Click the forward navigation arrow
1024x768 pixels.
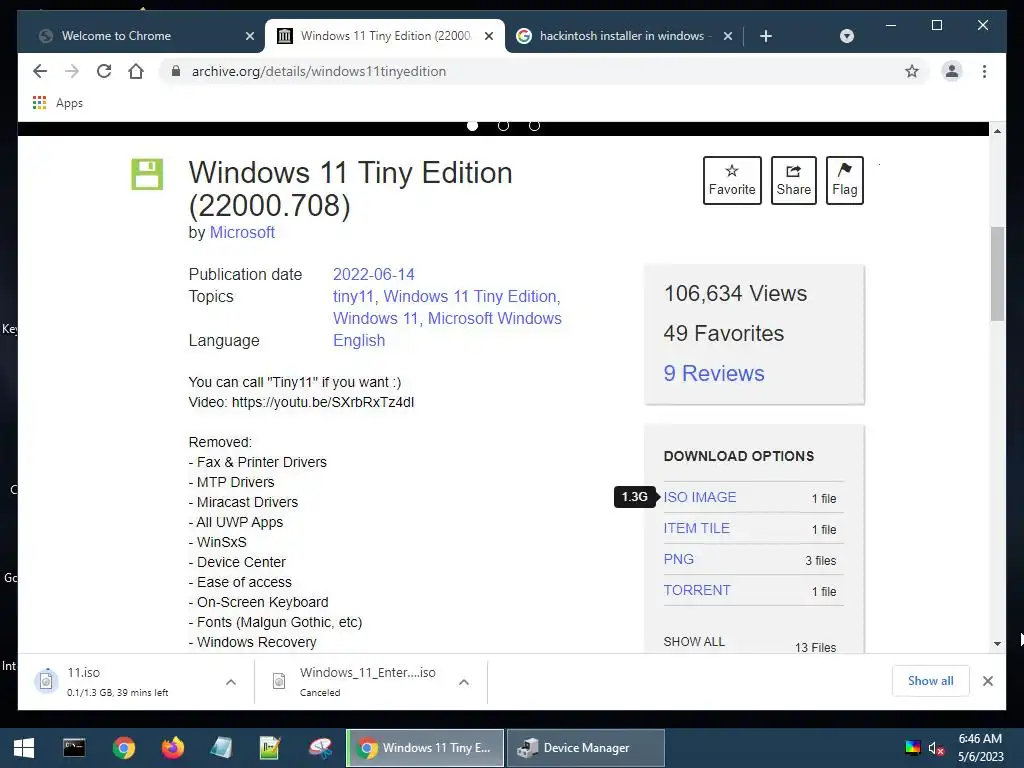pyautogui.click(x=72, y=71)
